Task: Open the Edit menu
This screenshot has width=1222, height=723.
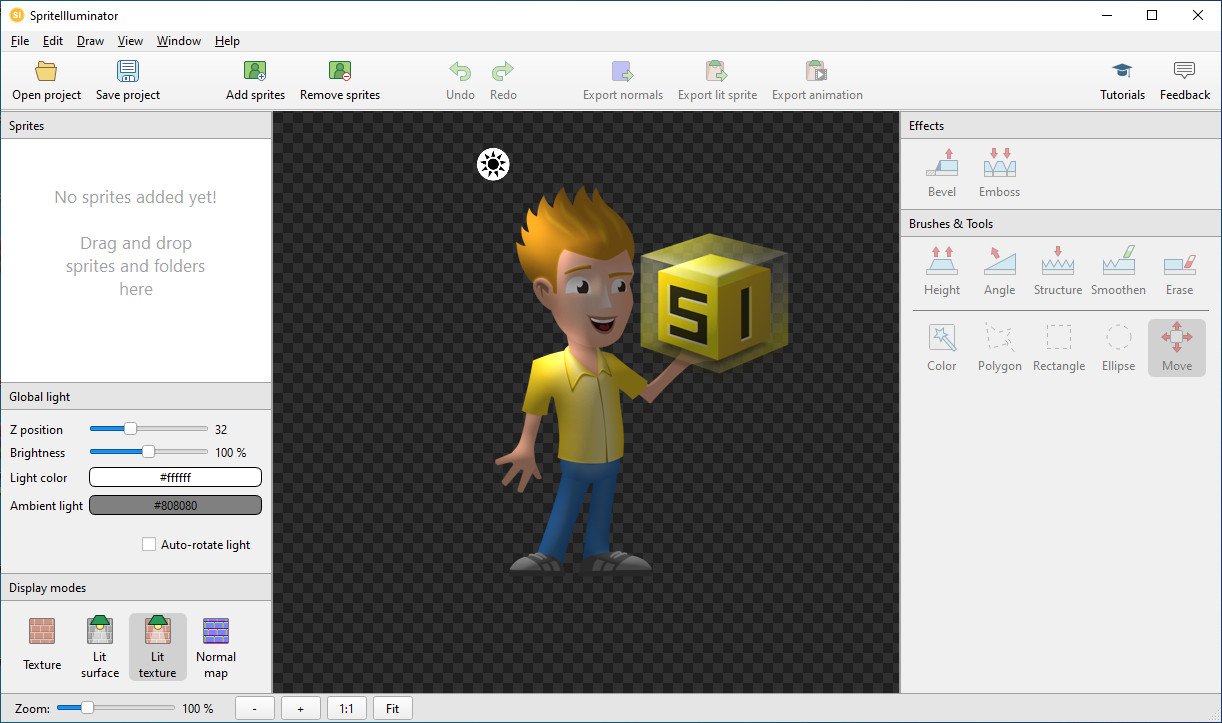Action: point(53,41)
